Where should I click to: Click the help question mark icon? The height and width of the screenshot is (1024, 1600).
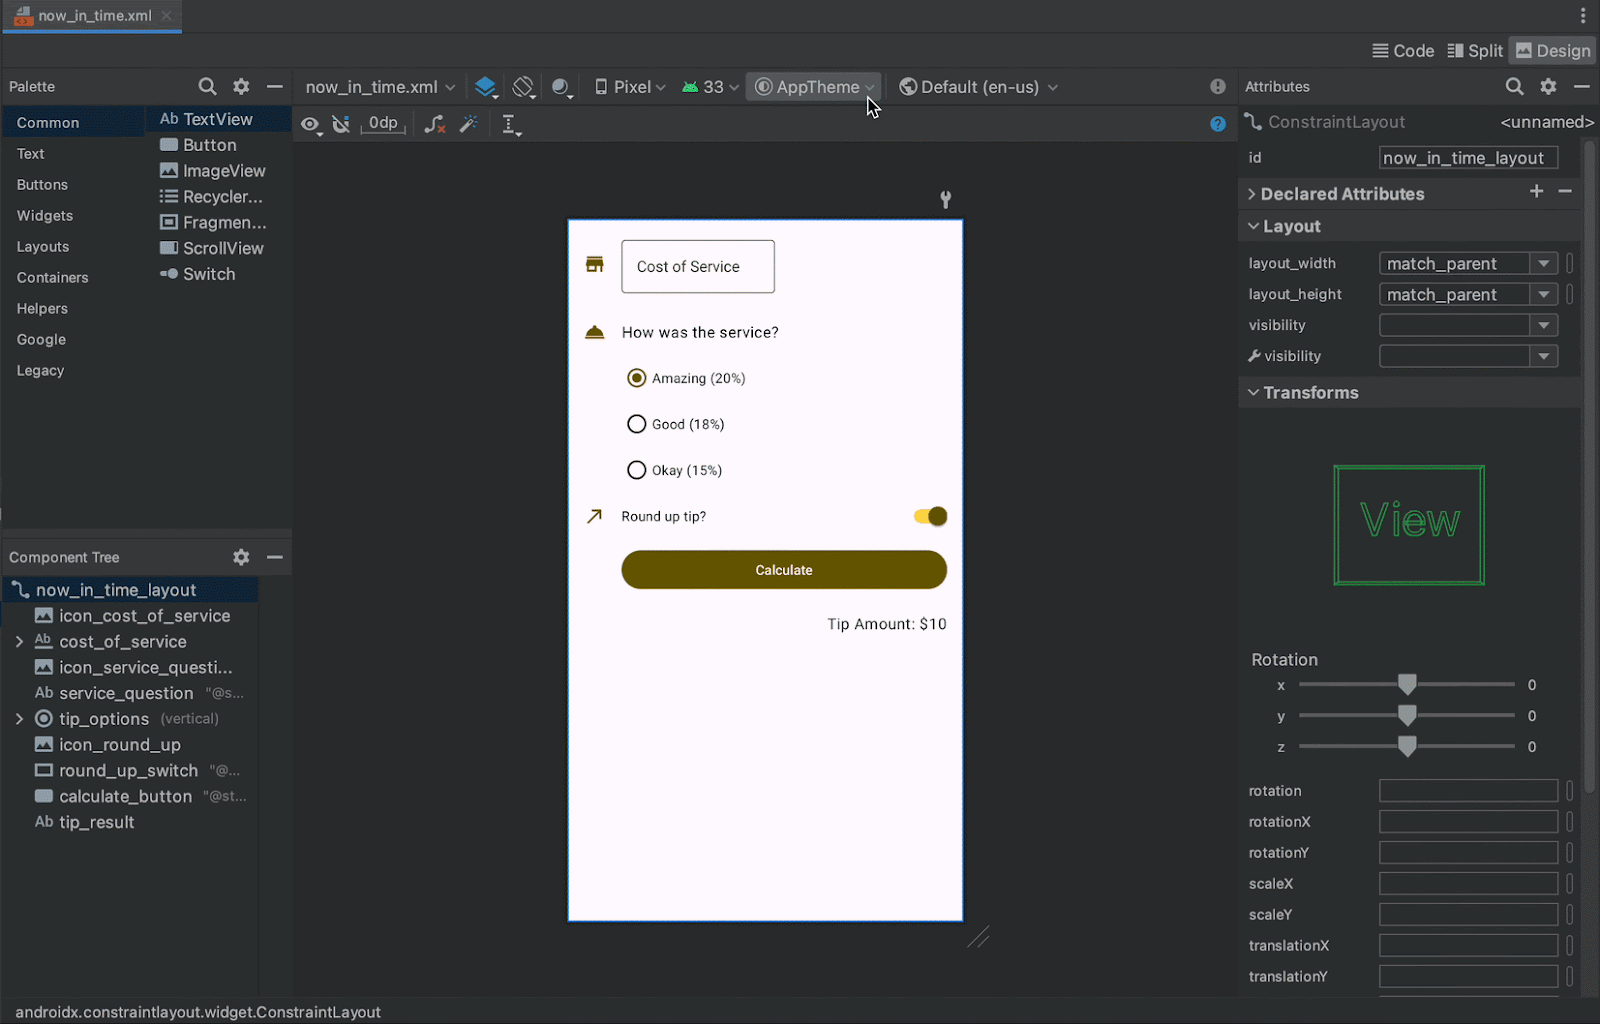click(x=1217, y=123)
